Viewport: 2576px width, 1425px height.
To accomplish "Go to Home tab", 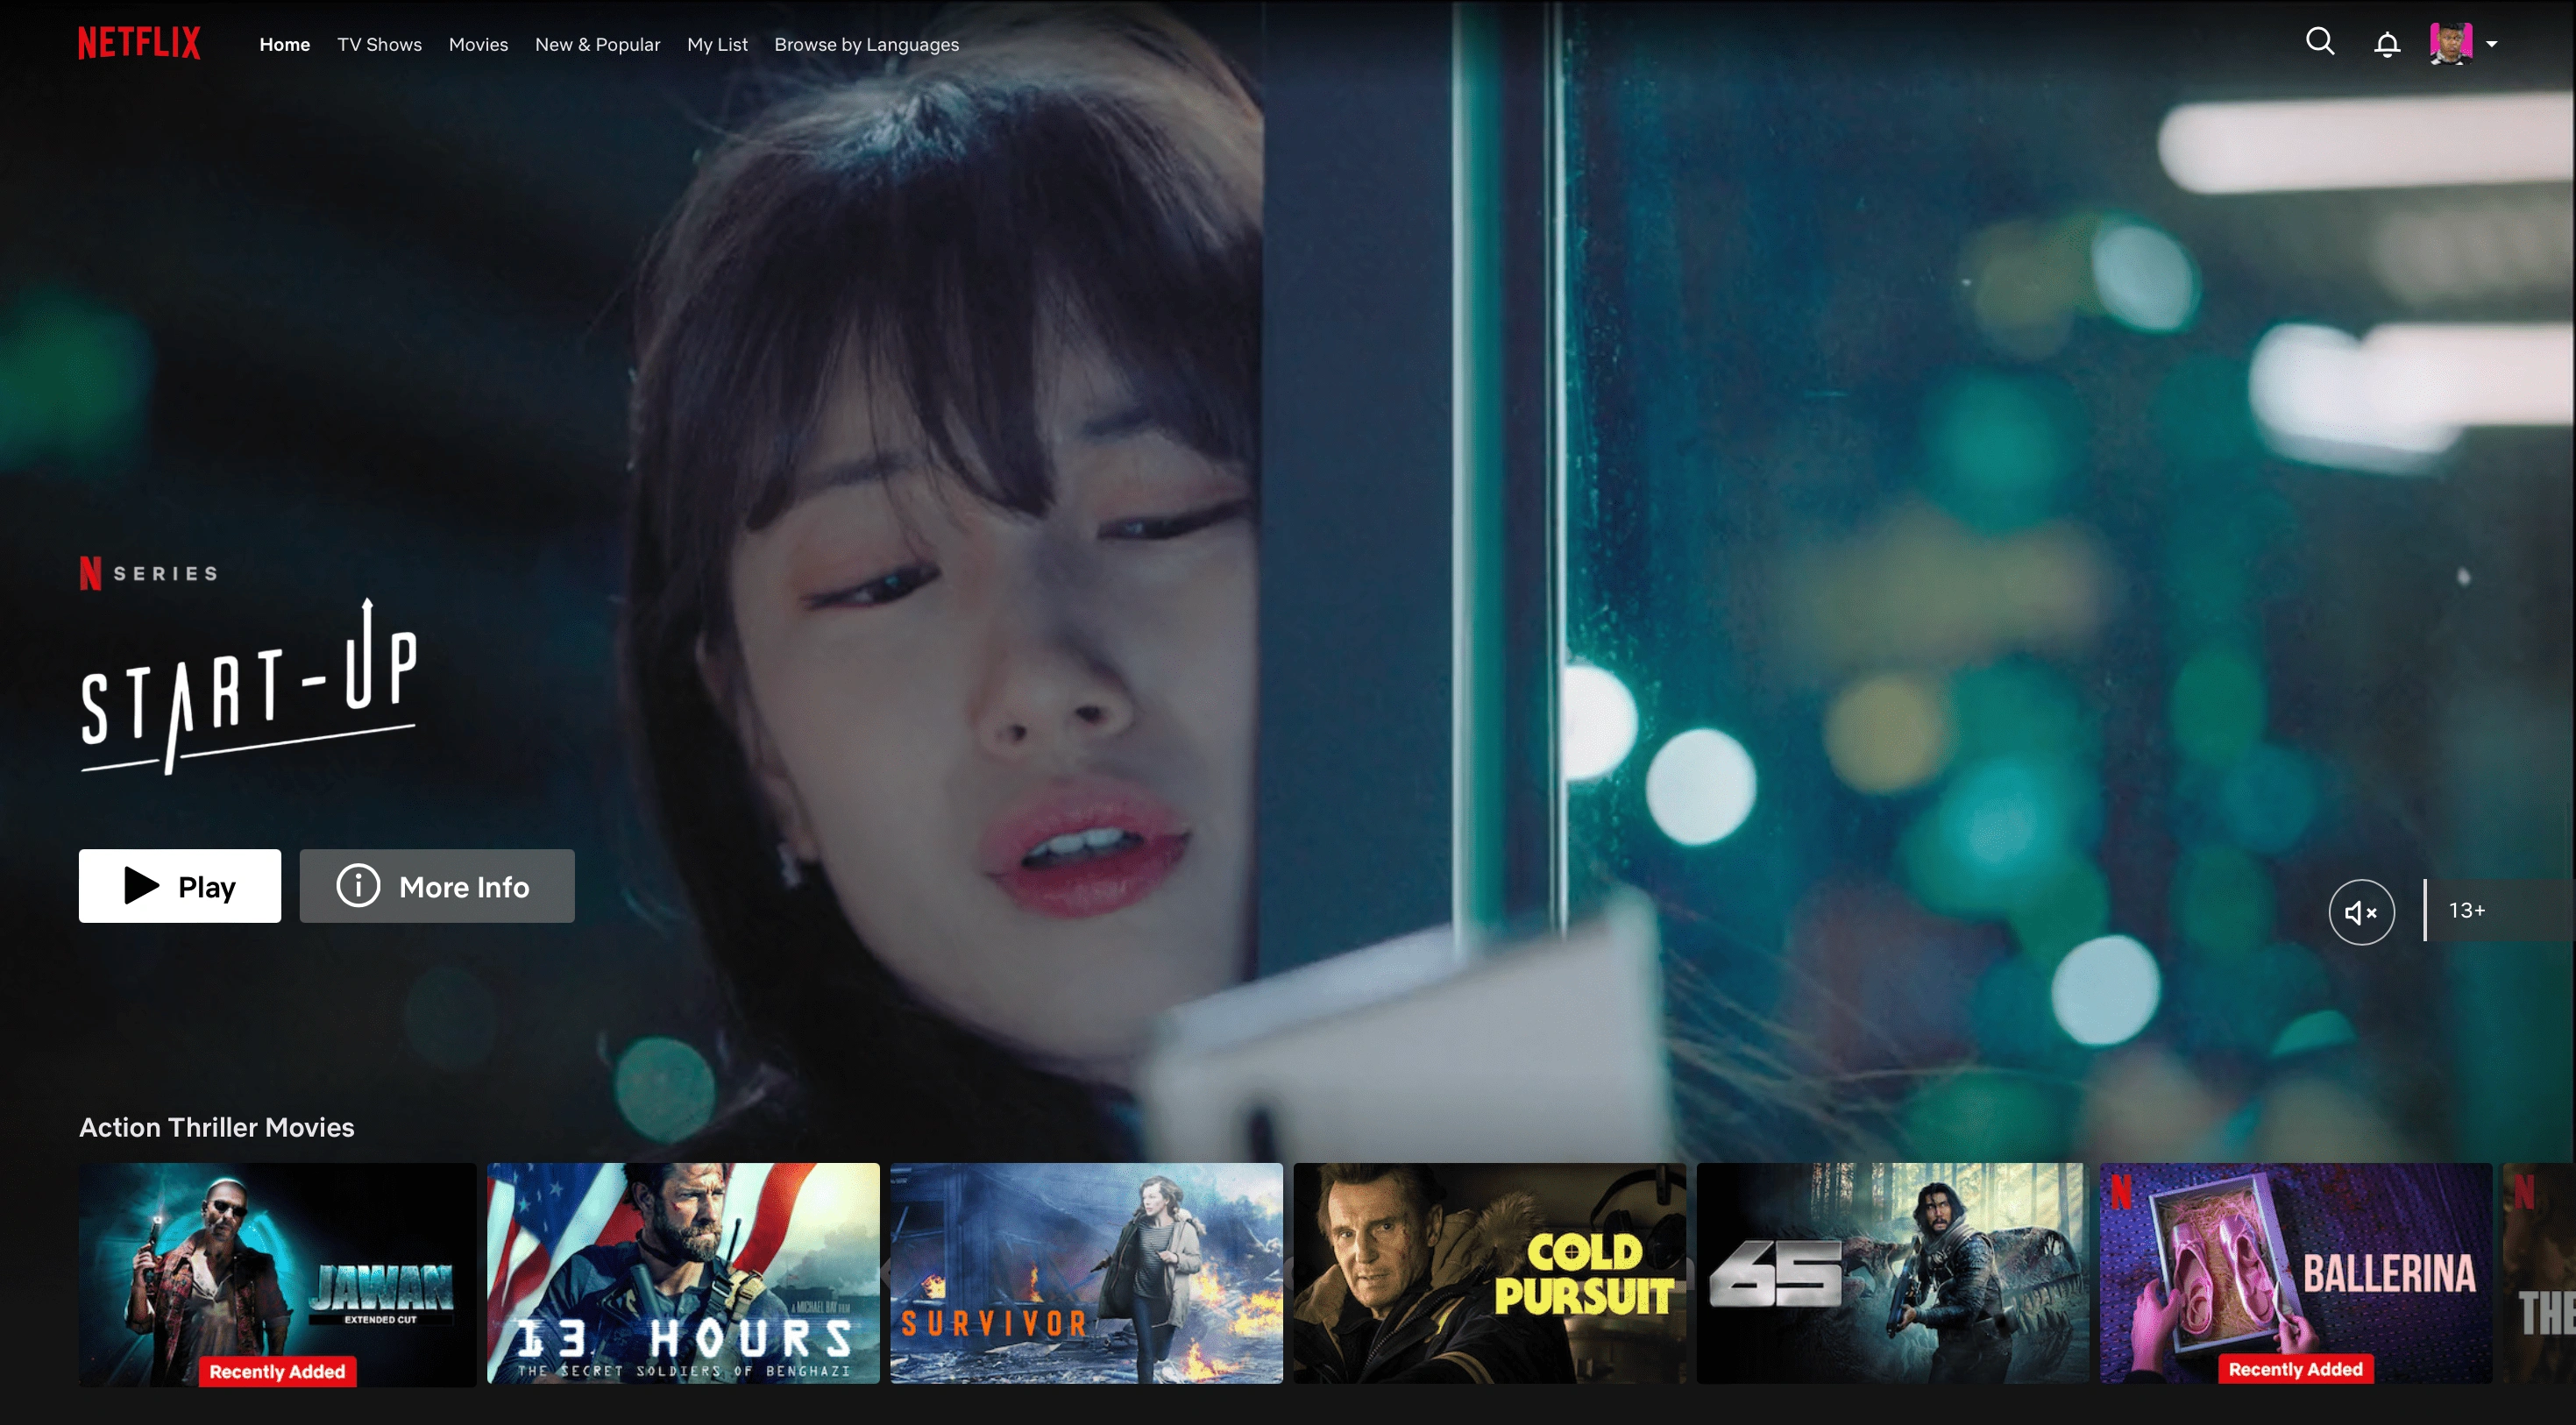I will pyautogui.click(x=285, y=44).
